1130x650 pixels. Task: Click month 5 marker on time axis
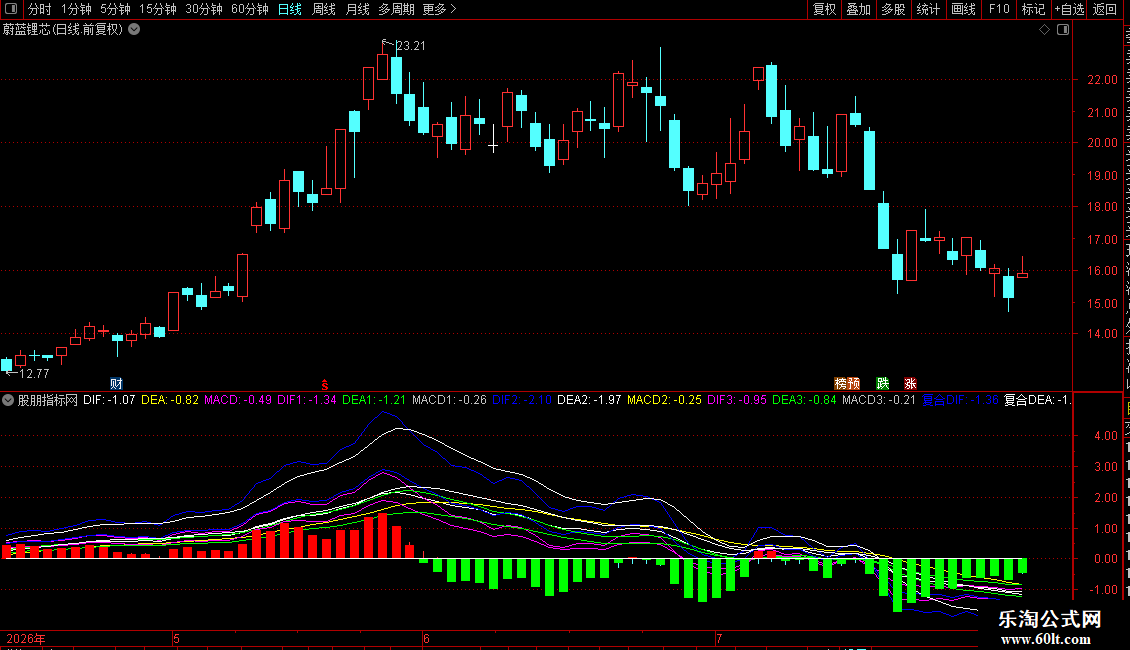pyautogui.click(x=177, y=638)
